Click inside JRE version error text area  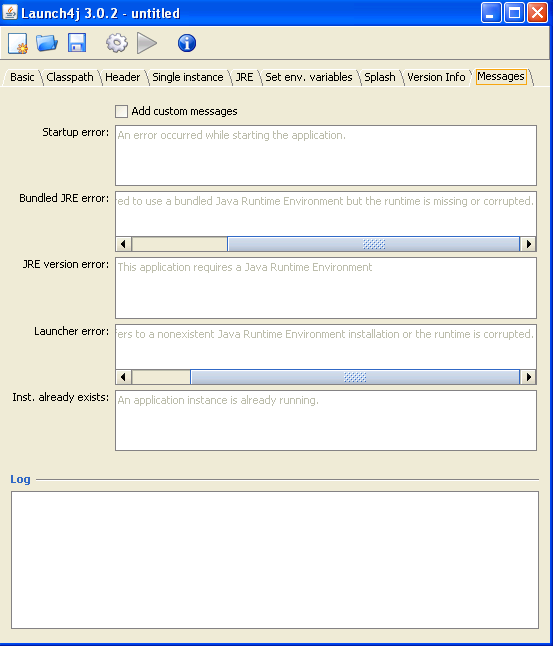tap(326, 288)
